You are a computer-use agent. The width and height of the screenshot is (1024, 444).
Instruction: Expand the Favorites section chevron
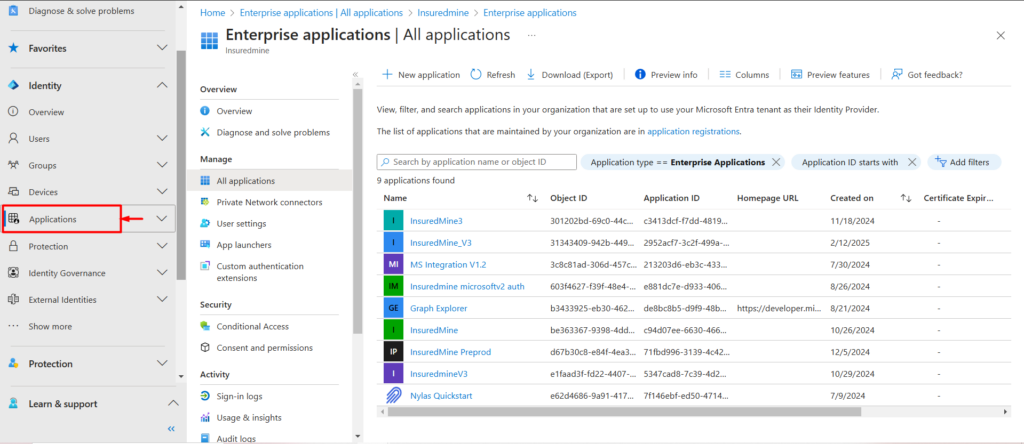(163, 48)
